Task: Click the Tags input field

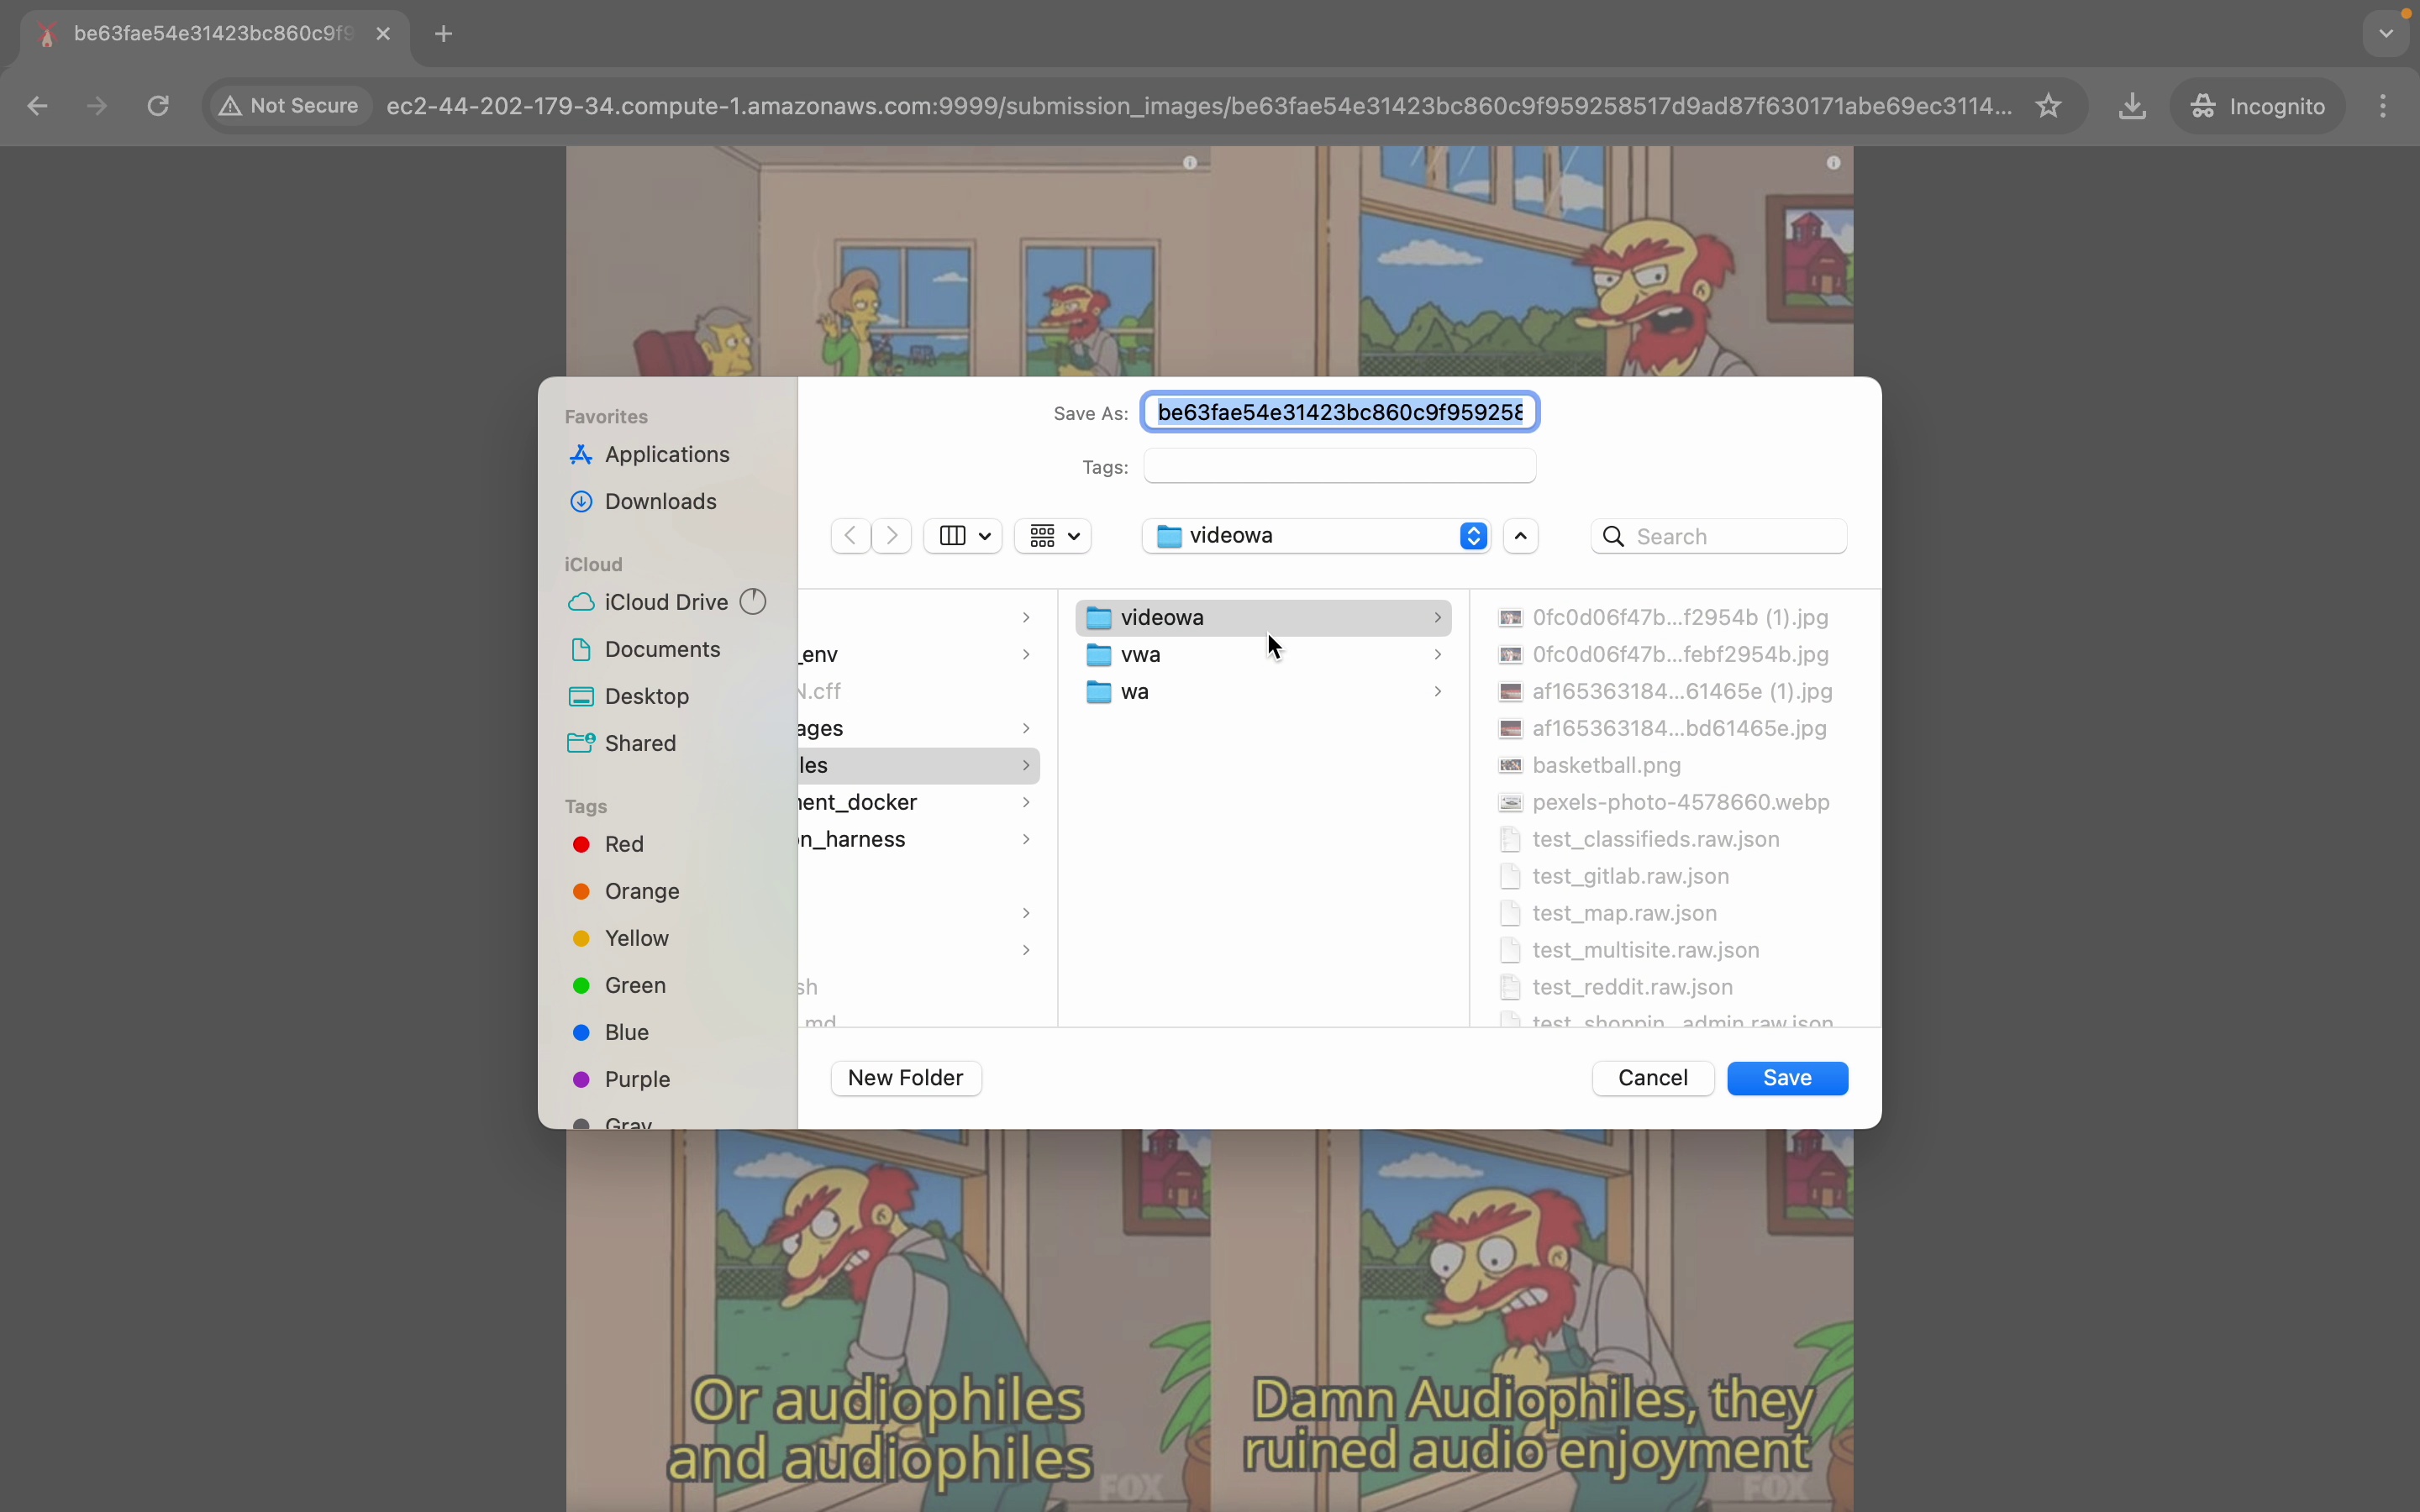Action: (1339, 467)
